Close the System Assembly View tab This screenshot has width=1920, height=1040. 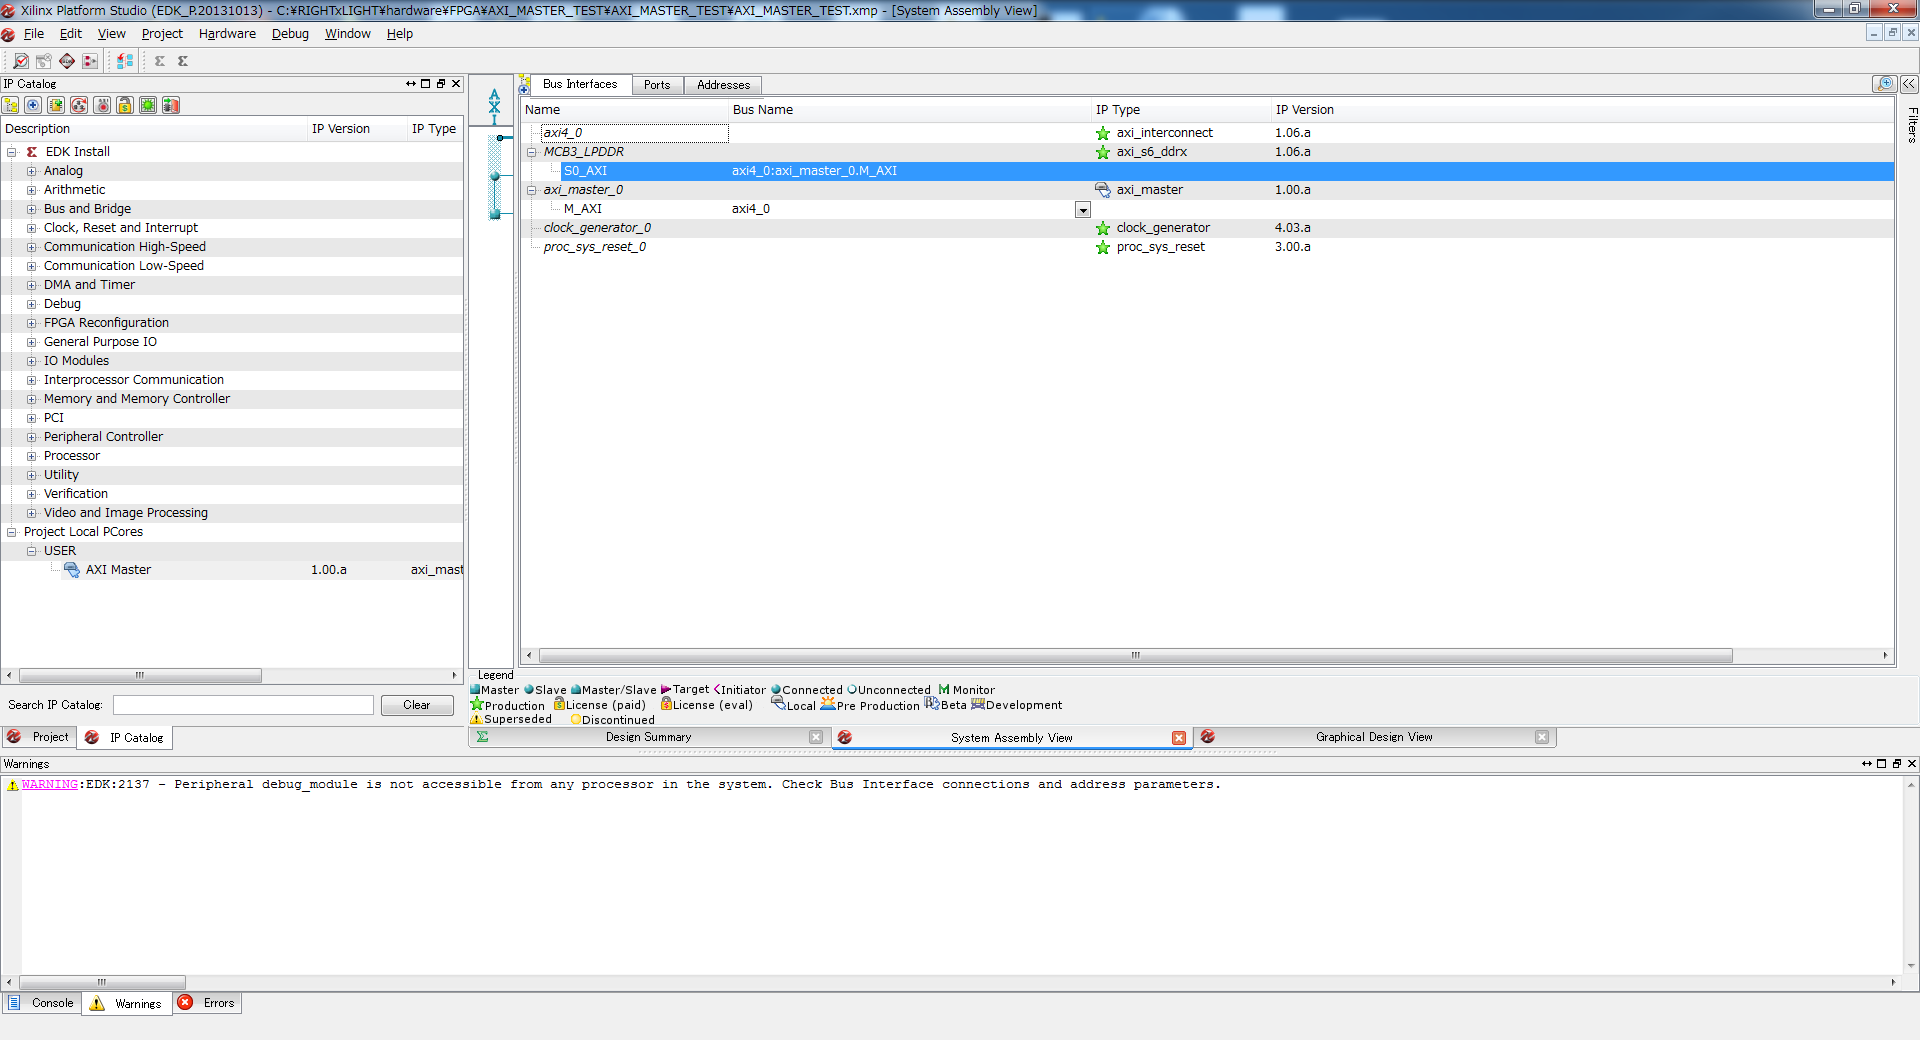pos(1179,738)
